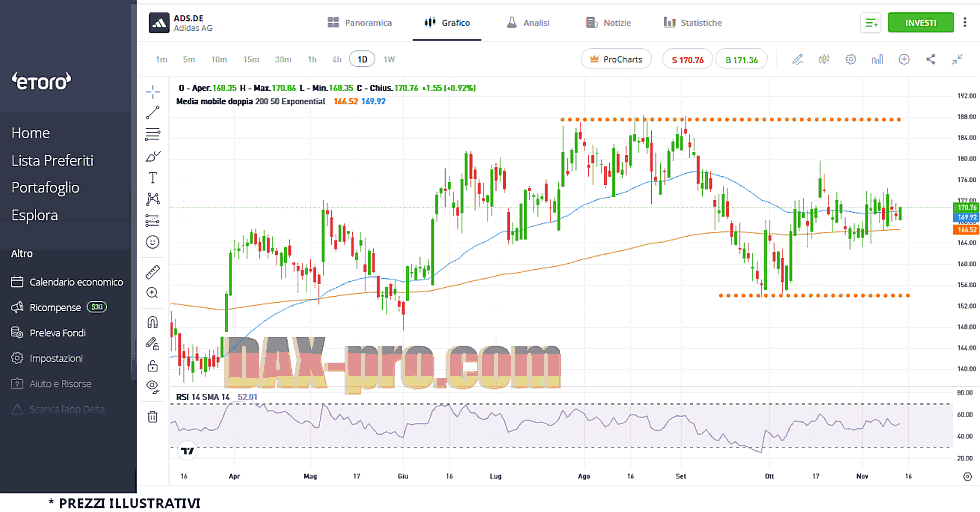Open Esplora in the sidebar
This screenshot has height=512, width=980.
click(34, 215)
